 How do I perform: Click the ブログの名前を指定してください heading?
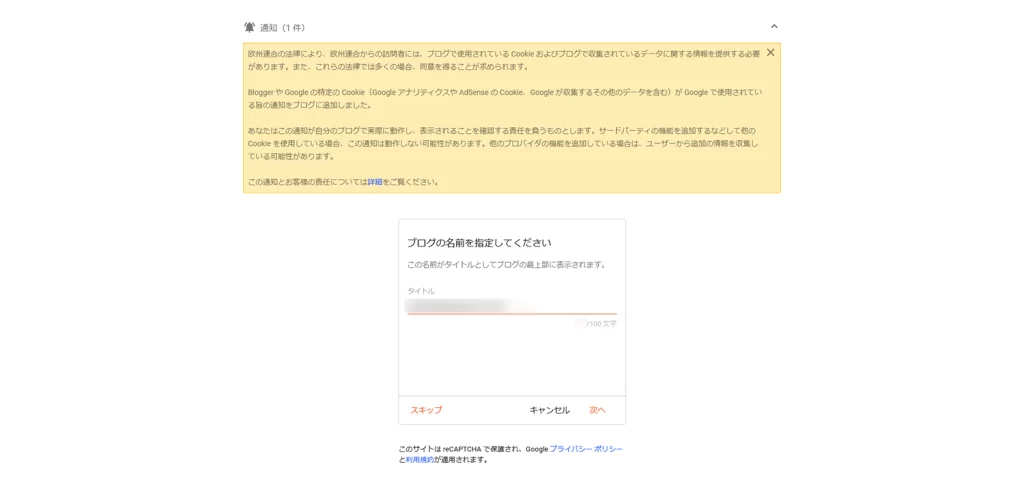[479, 243]
